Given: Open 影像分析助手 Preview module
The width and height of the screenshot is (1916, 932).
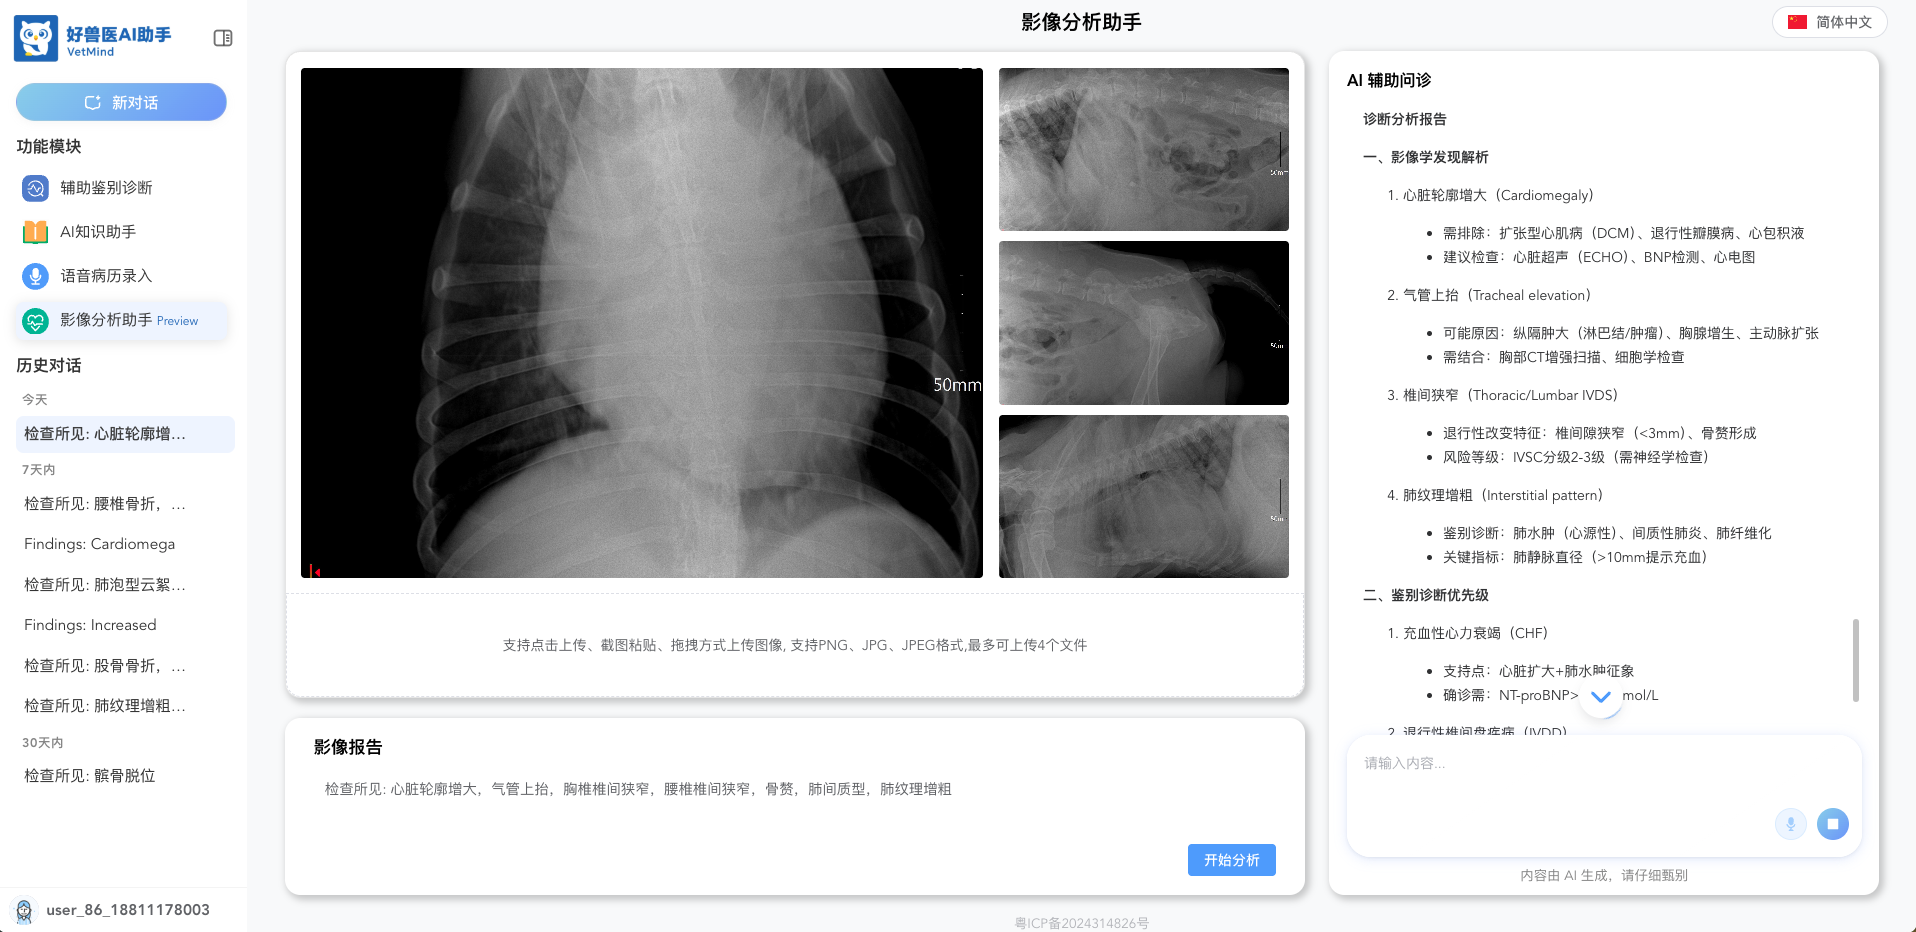Looking at the screenshot, I should (123, 320).
